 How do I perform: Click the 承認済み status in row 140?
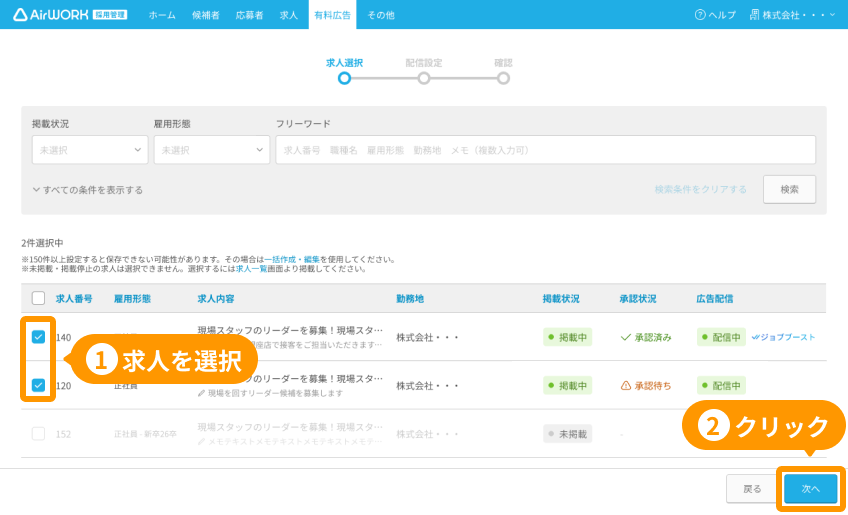[646, 338]
